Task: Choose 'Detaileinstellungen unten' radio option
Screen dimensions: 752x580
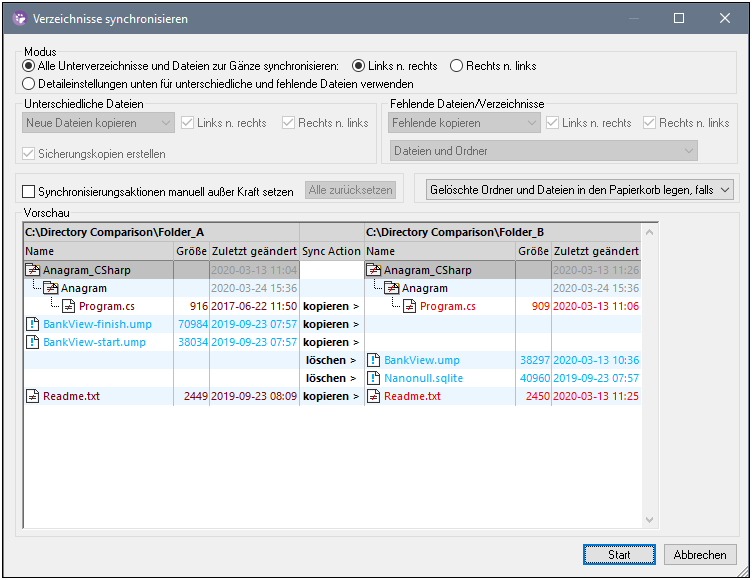Action: (29, 84)
